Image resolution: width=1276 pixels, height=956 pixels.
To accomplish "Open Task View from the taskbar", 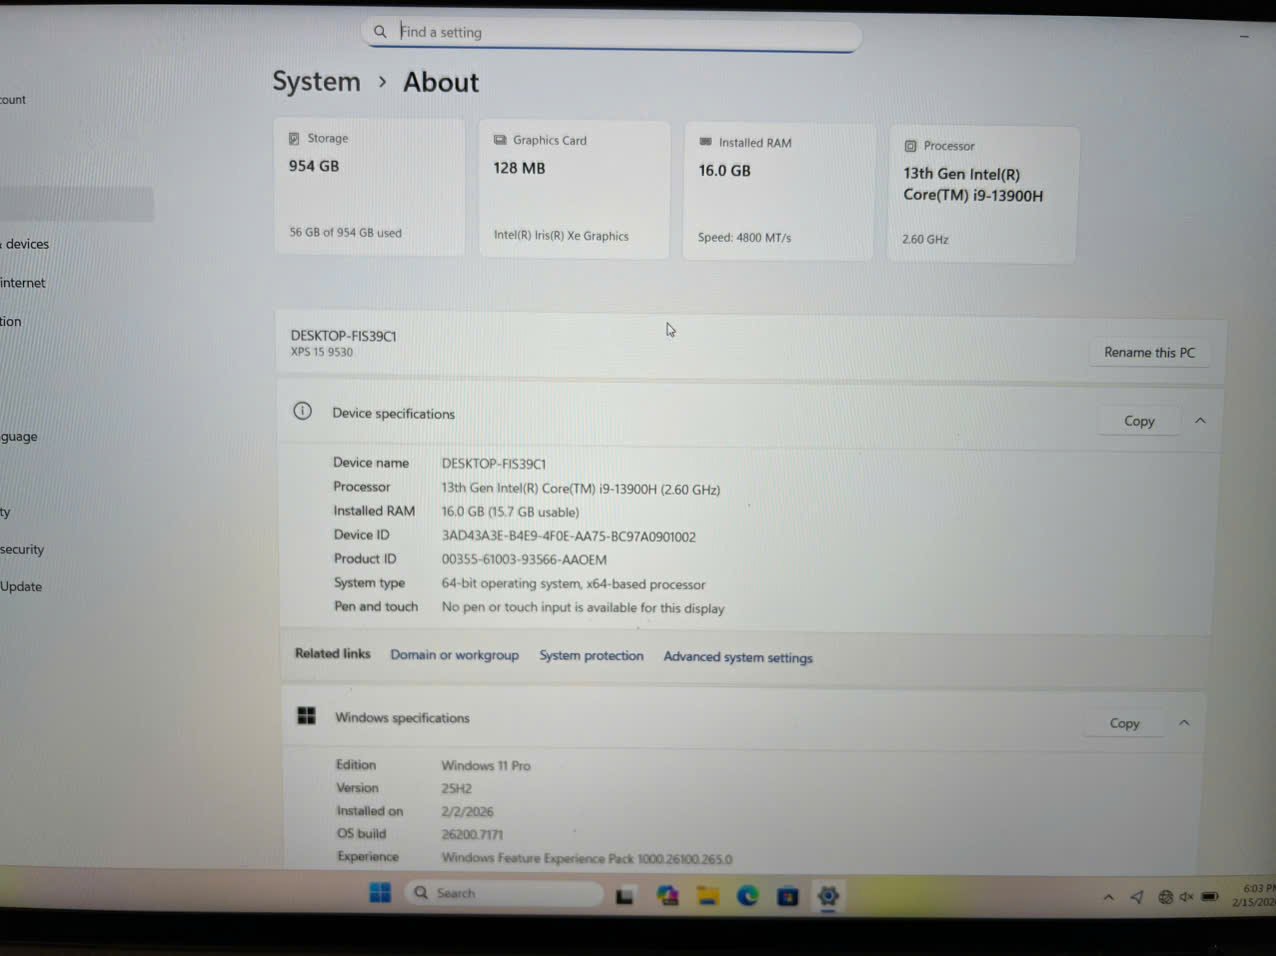I will click(625, 896).
